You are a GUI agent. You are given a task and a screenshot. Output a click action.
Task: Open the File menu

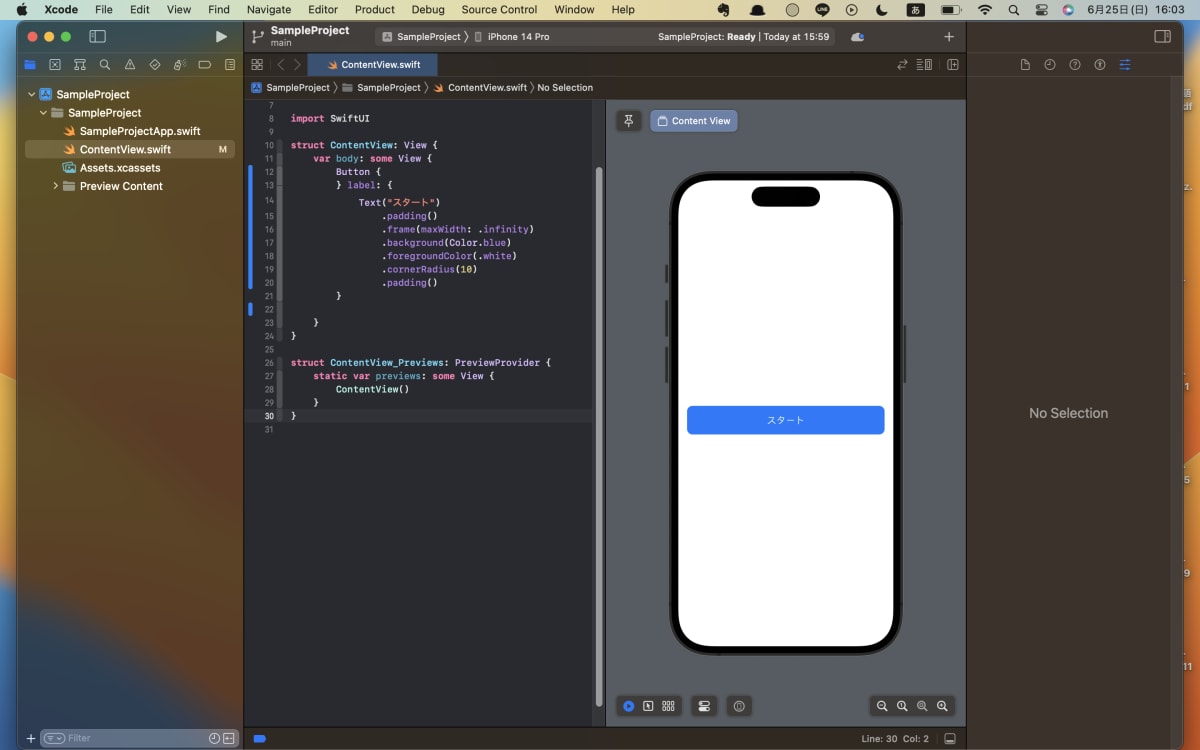coord(104,9)
